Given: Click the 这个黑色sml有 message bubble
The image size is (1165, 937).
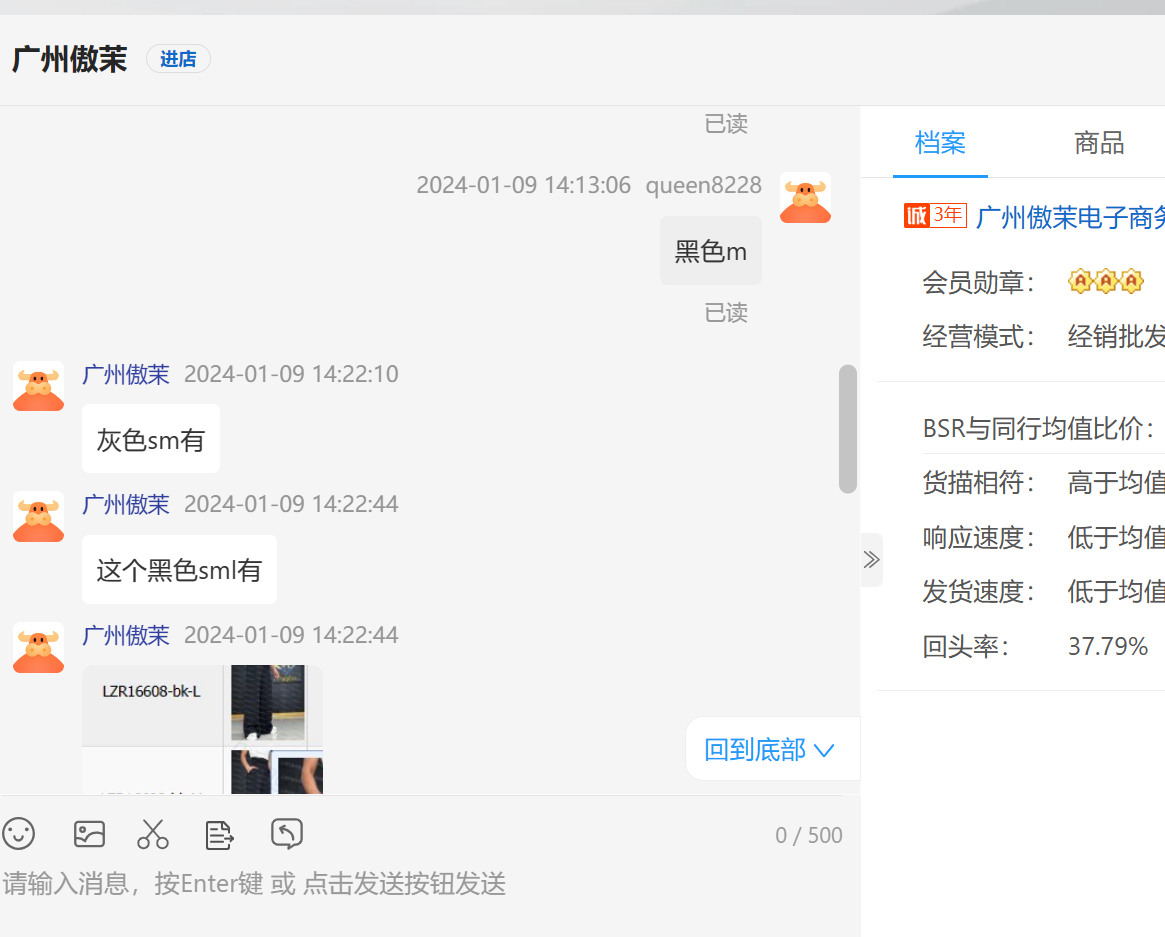Looking at the screenshot, I should pyautogui.click(x=179, y=570).
